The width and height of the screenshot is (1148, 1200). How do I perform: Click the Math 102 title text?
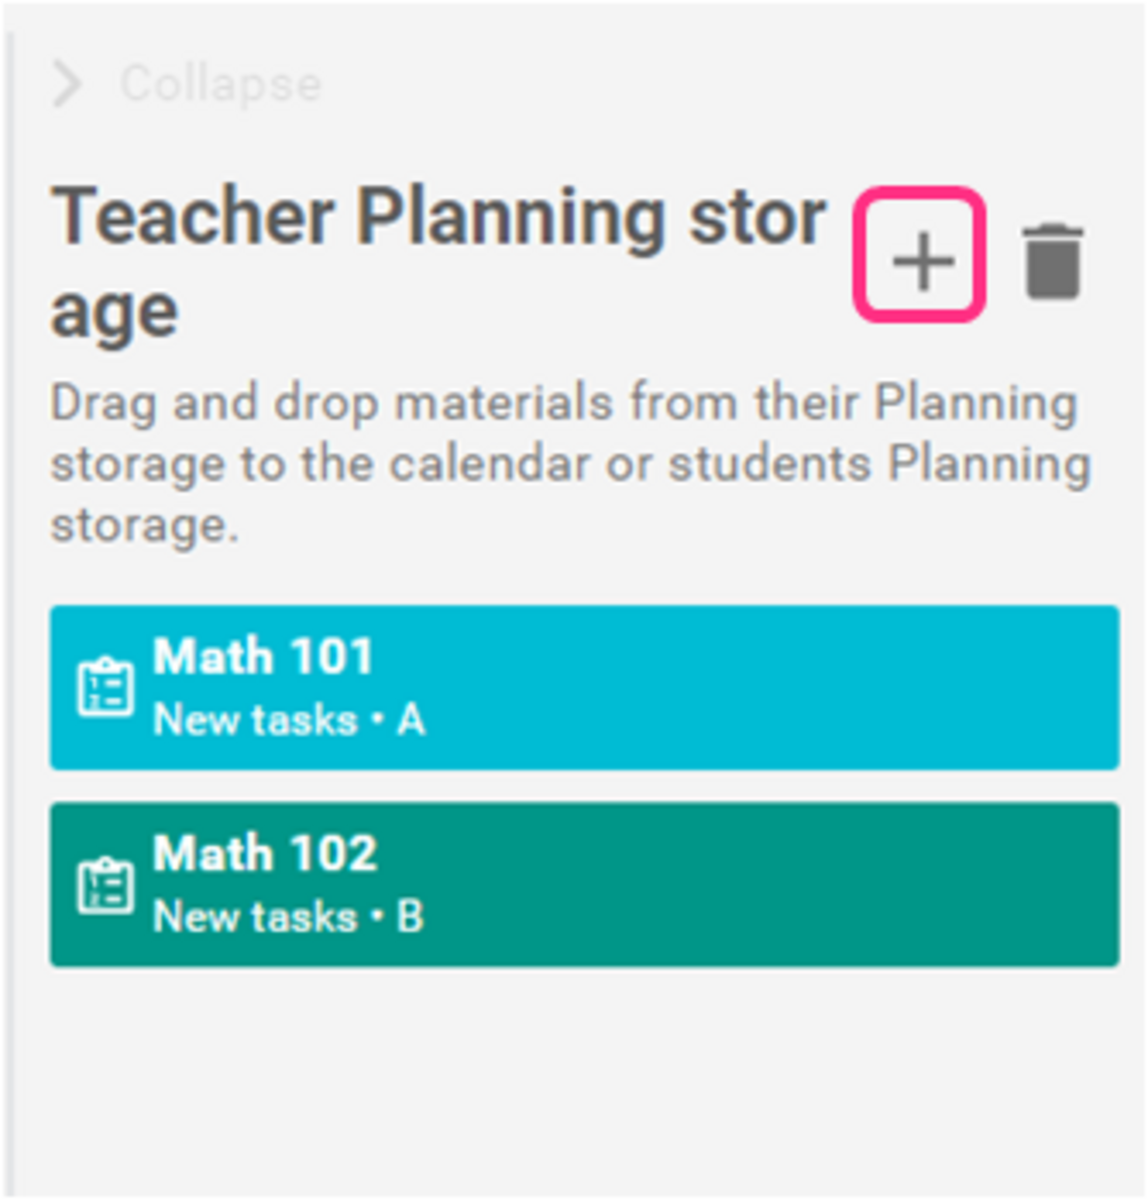(x=265, y=854)
